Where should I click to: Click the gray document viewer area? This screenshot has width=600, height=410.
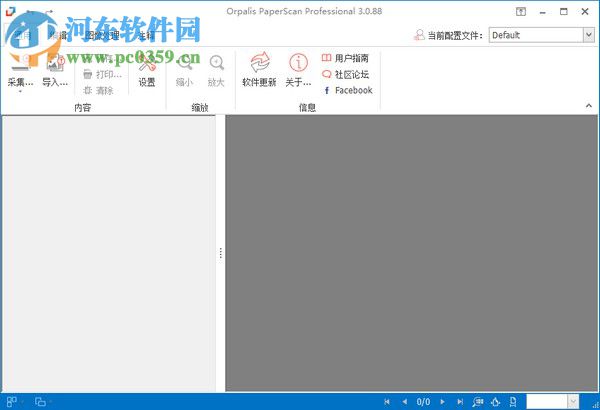coord(411,253)
